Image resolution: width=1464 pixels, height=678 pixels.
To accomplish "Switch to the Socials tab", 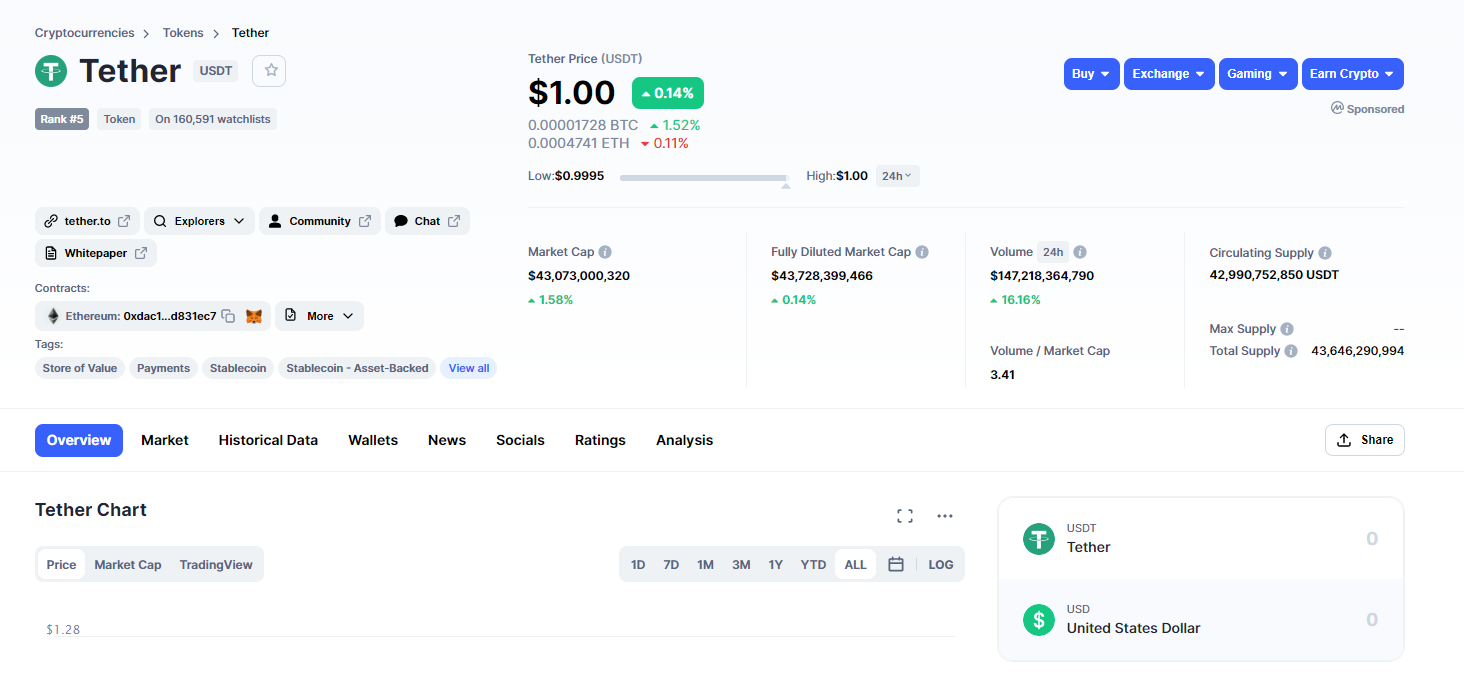I will coord(520,440).
